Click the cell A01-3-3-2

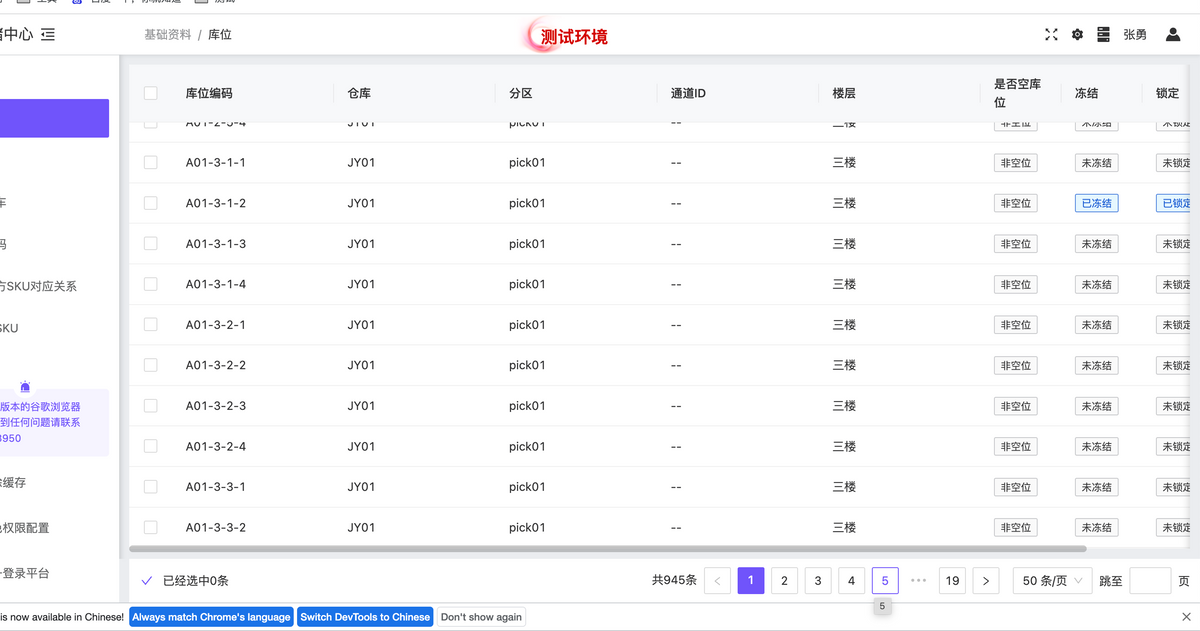point(216,527)
